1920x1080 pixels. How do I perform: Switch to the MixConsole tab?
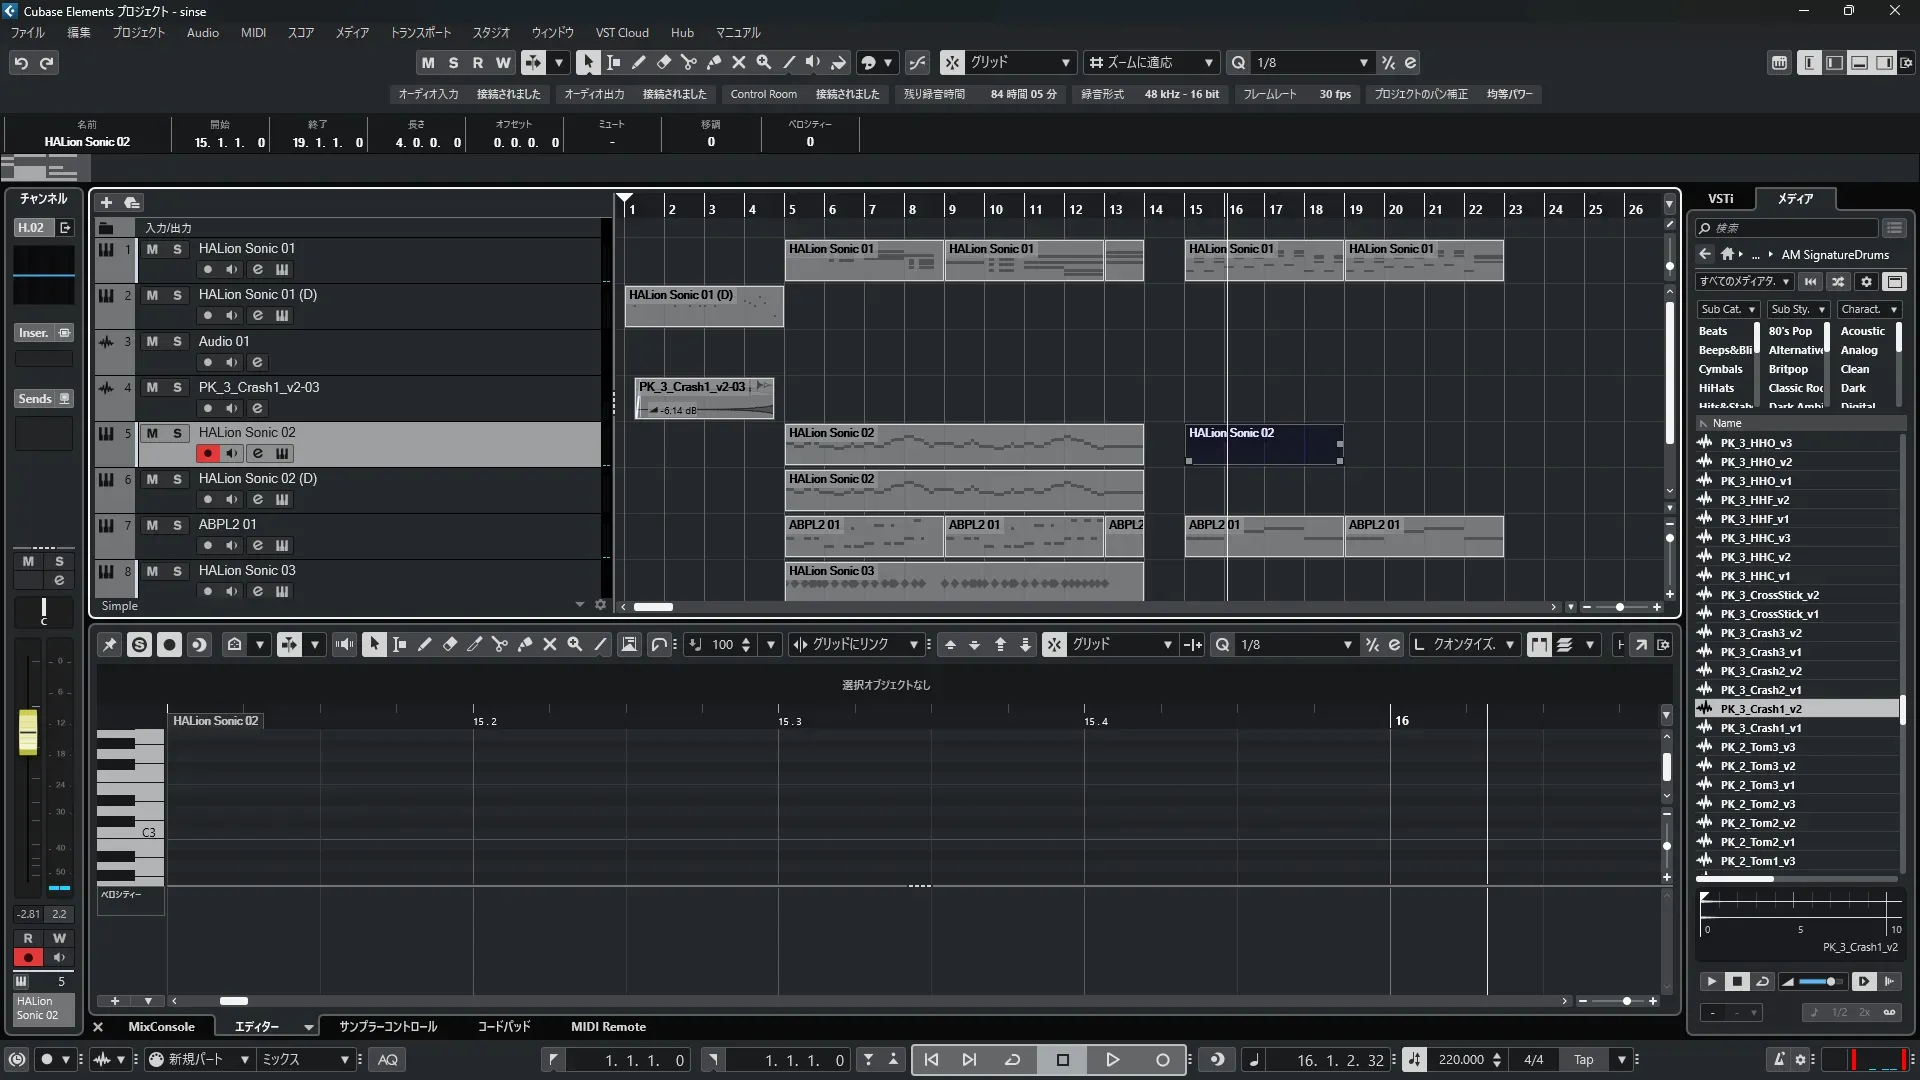point(161,1027)
